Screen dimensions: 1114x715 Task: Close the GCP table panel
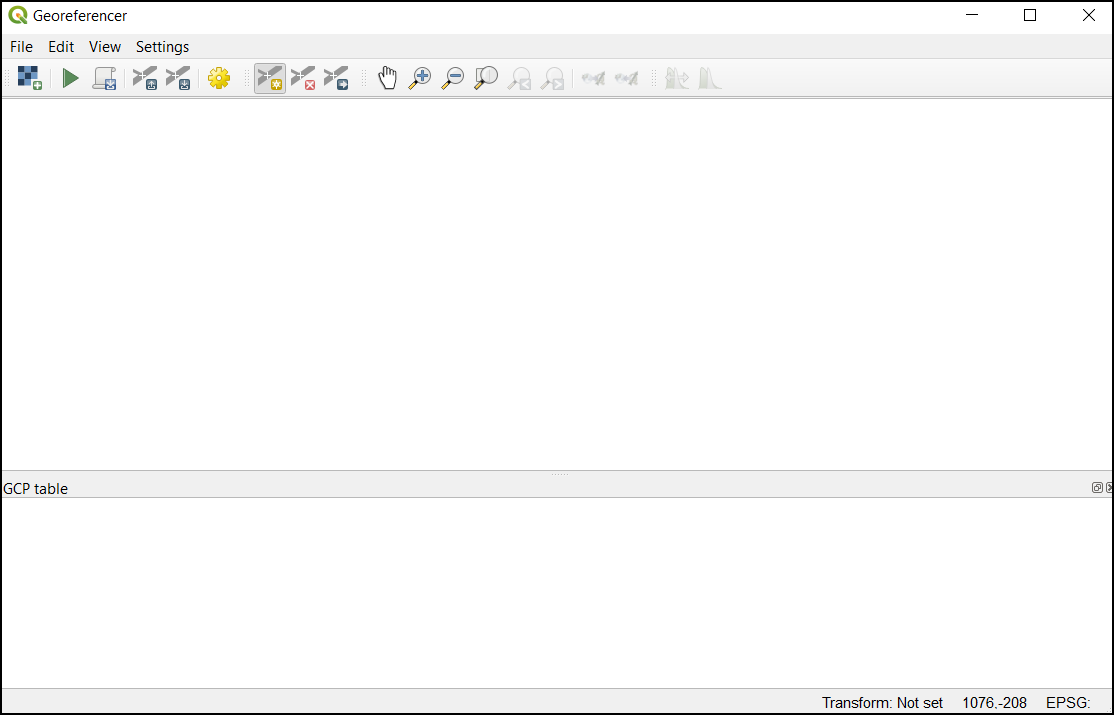click(x=1109, y=488)
